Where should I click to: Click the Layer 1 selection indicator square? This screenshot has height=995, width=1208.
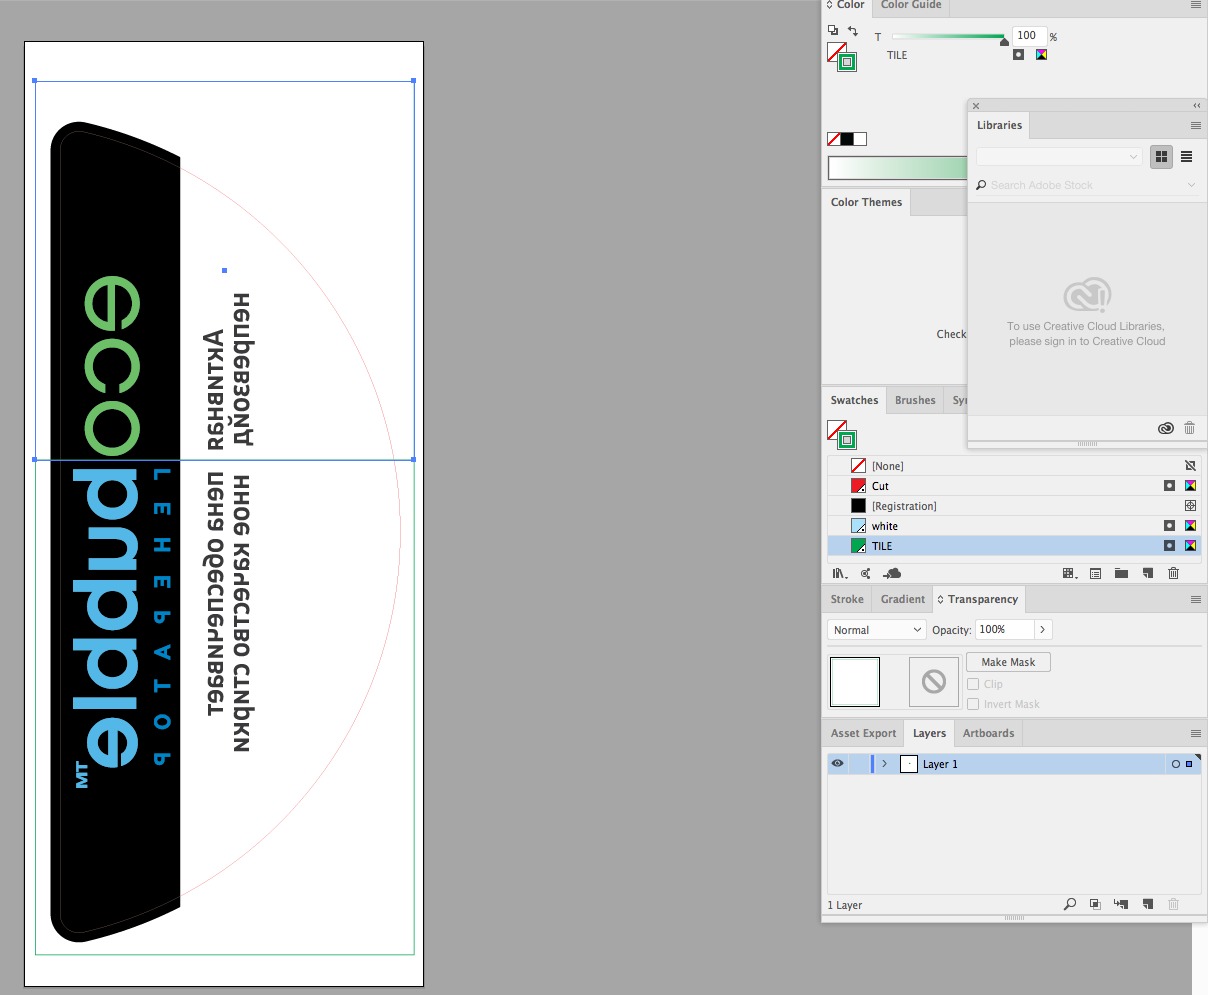coord(1189,764)
